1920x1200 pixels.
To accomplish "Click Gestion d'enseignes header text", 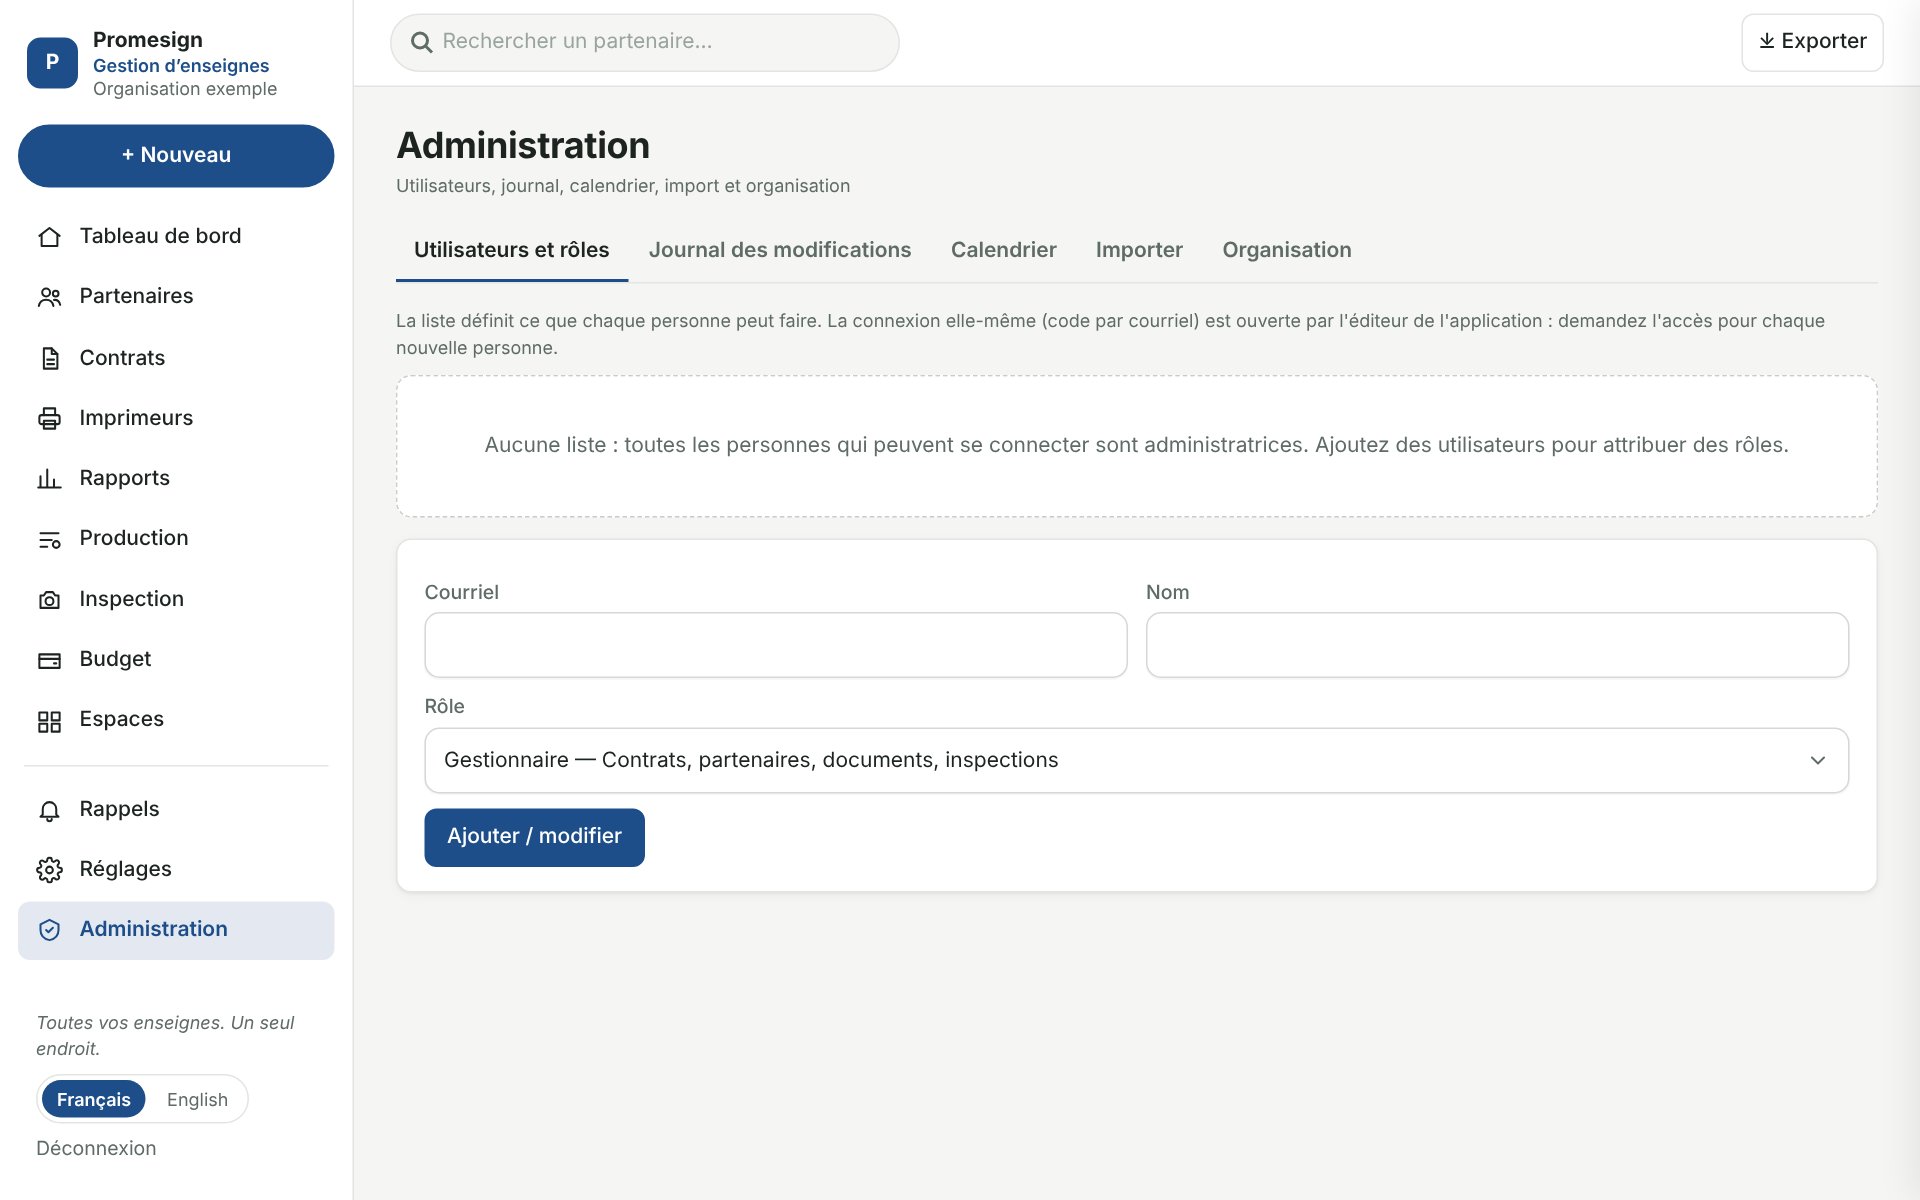I will coord(181,65).
